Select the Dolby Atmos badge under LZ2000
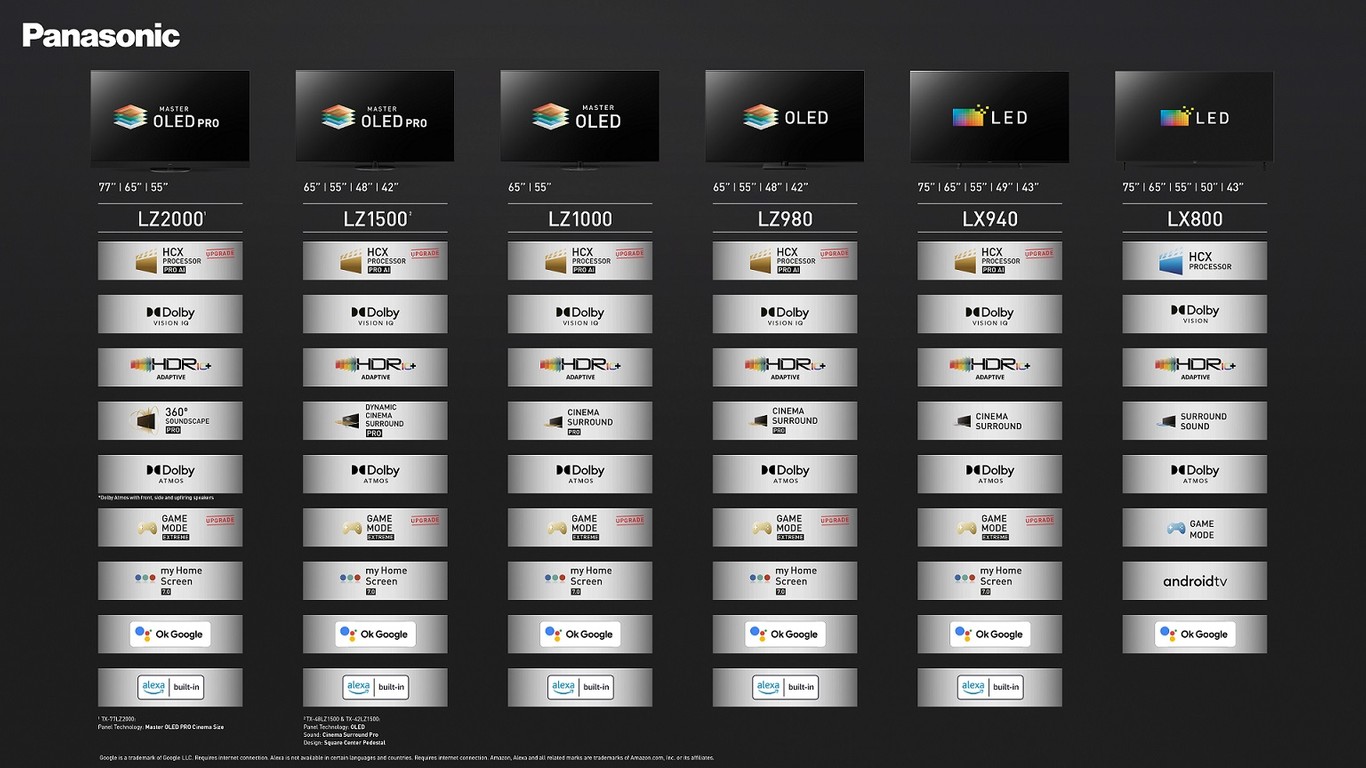The width and height of the screenshot is (1366, 768). 170,474
